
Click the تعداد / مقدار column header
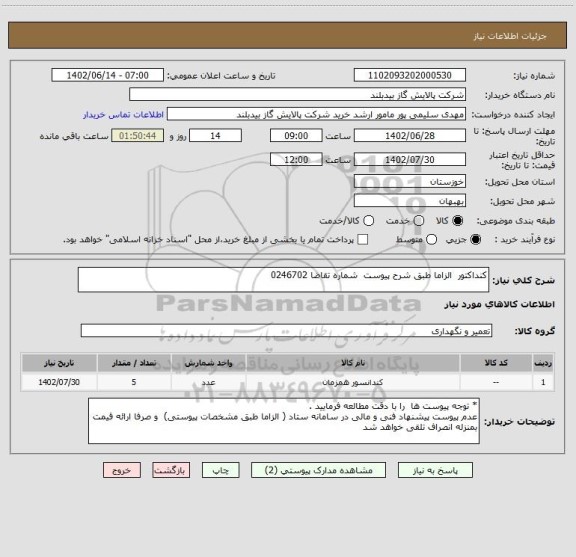pyautogui.click(x=134, y=363)
